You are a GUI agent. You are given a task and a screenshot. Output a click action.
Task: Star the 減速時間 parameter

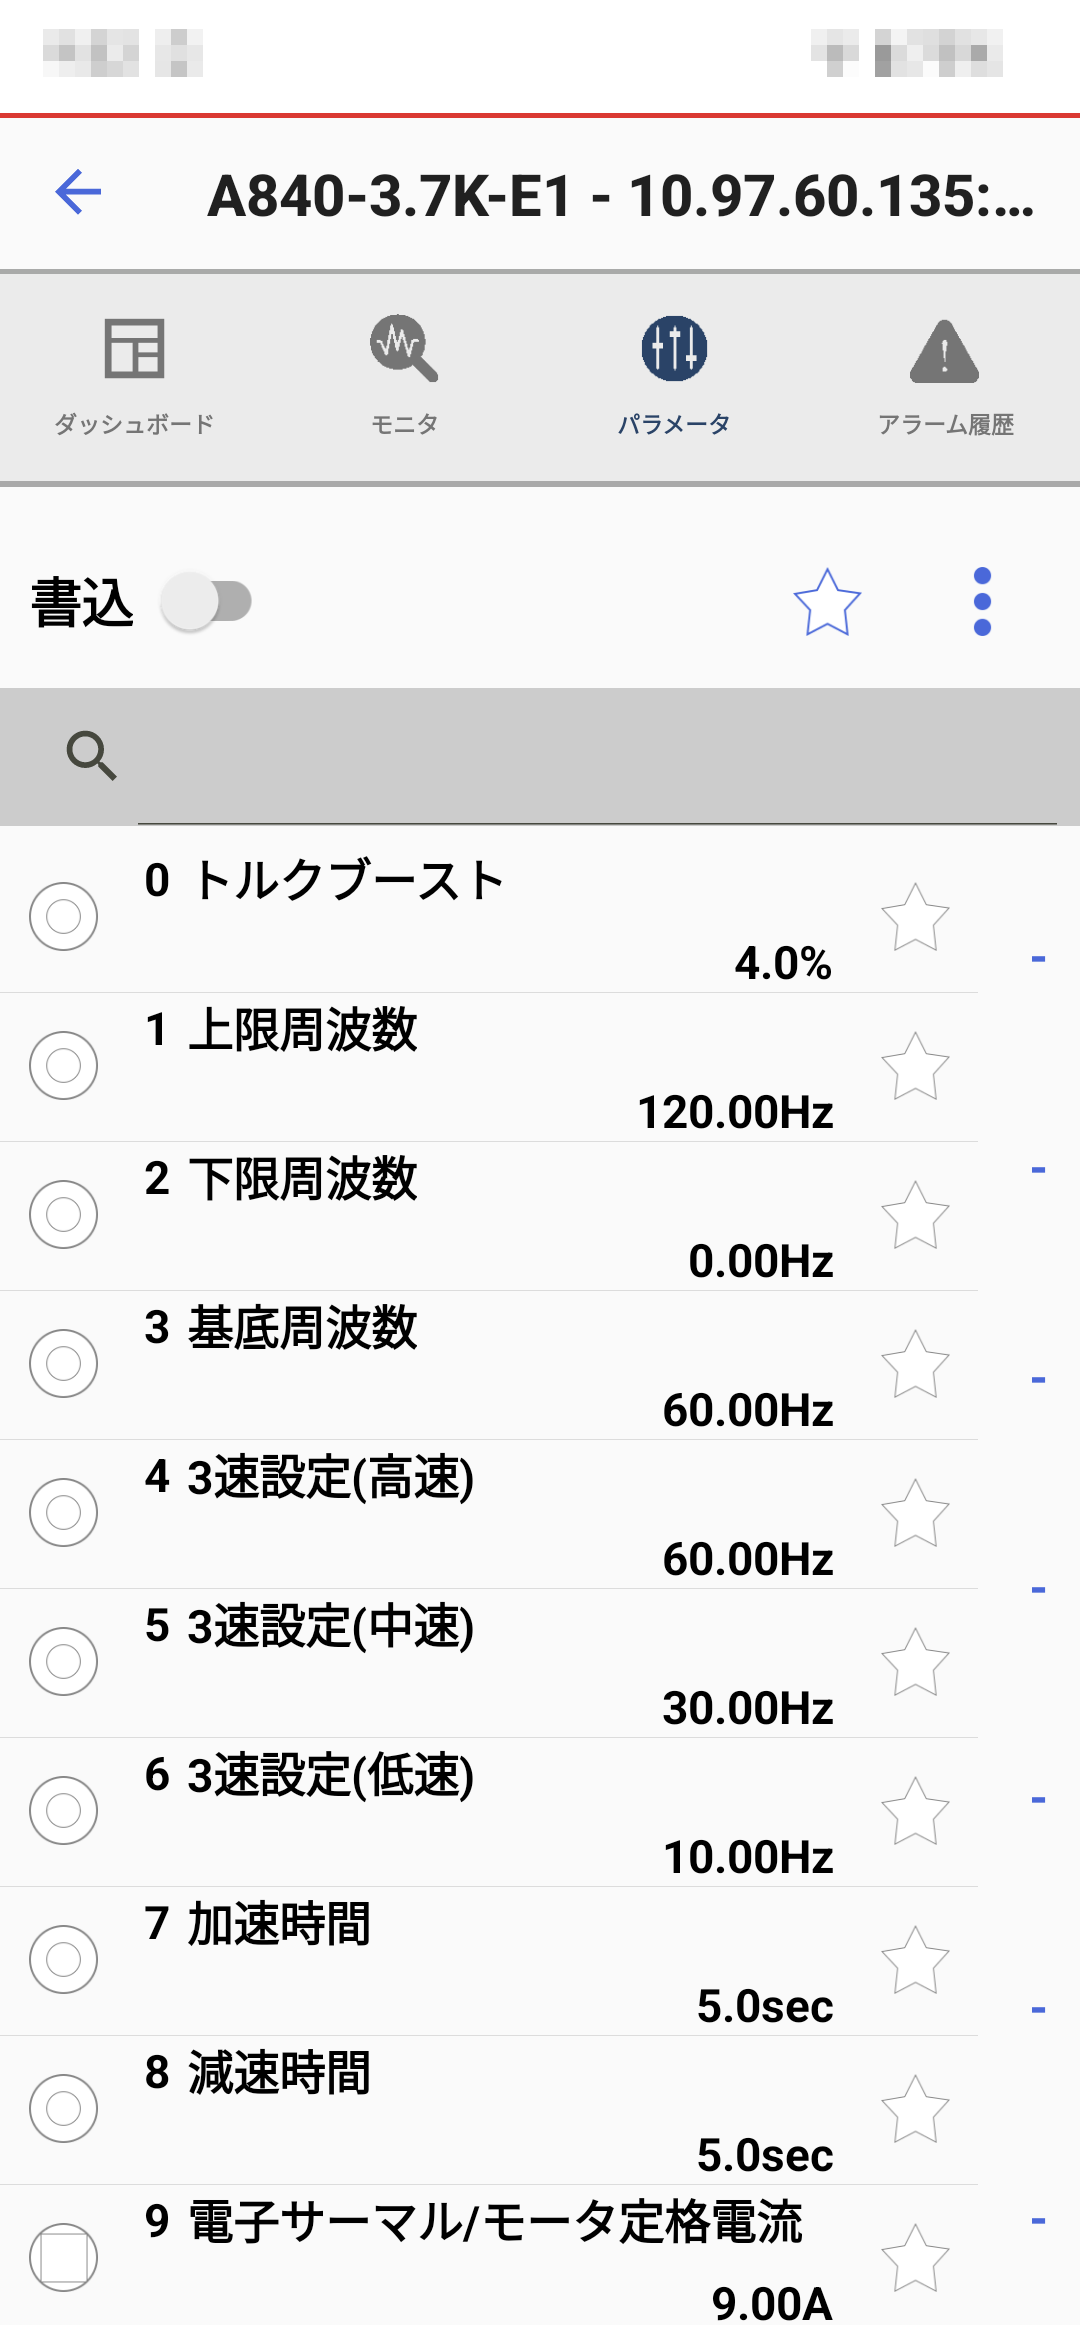[x=915, y=2109]
